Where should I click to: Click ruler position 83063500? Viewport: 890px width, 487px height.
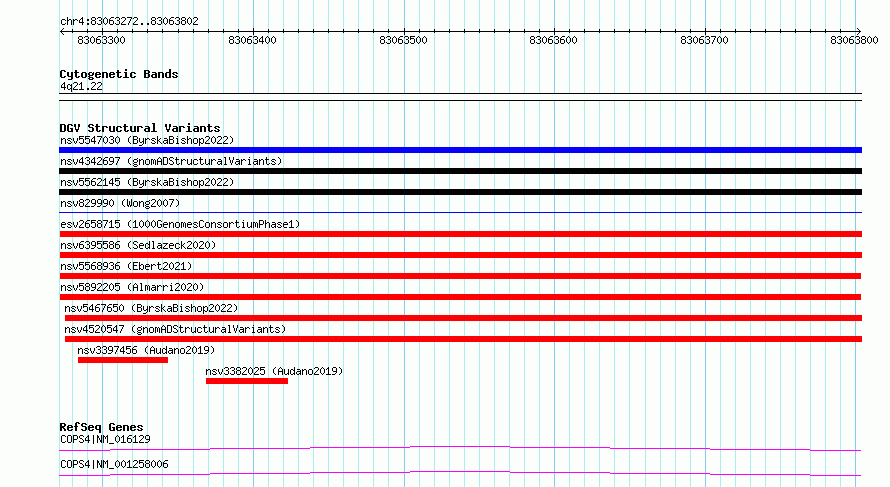pyautogui.click(x=403, y=40)
